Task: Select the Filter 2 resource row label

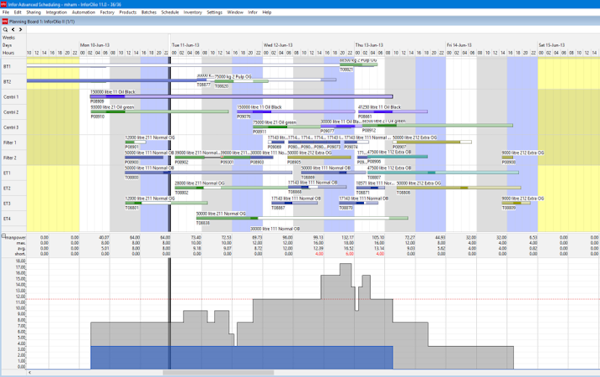Action: point(10,158)
